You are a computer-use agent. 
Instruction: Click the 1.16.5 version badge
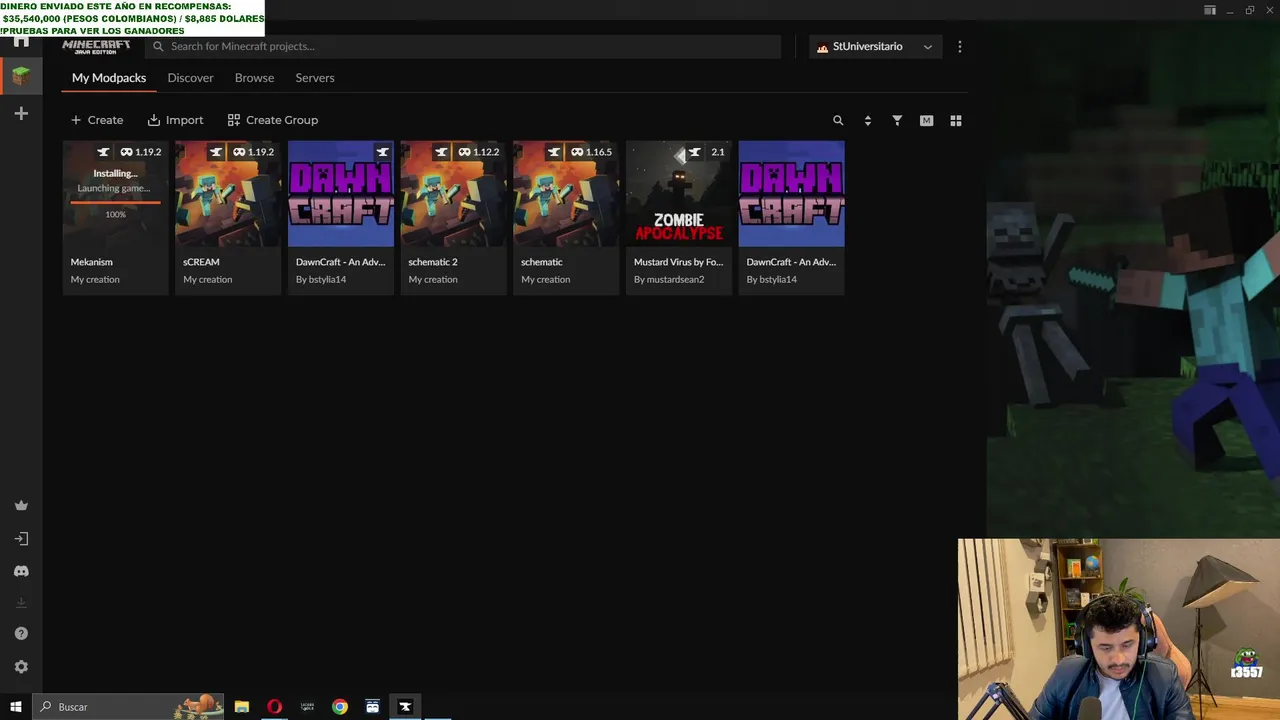click(x=591, y=152)
